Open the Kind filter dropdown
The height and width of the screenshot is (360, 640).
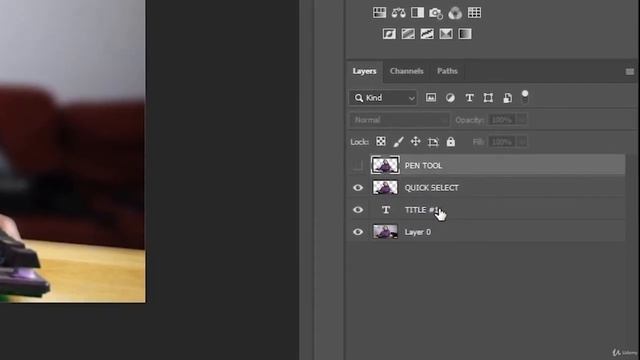tap(383, 98)
